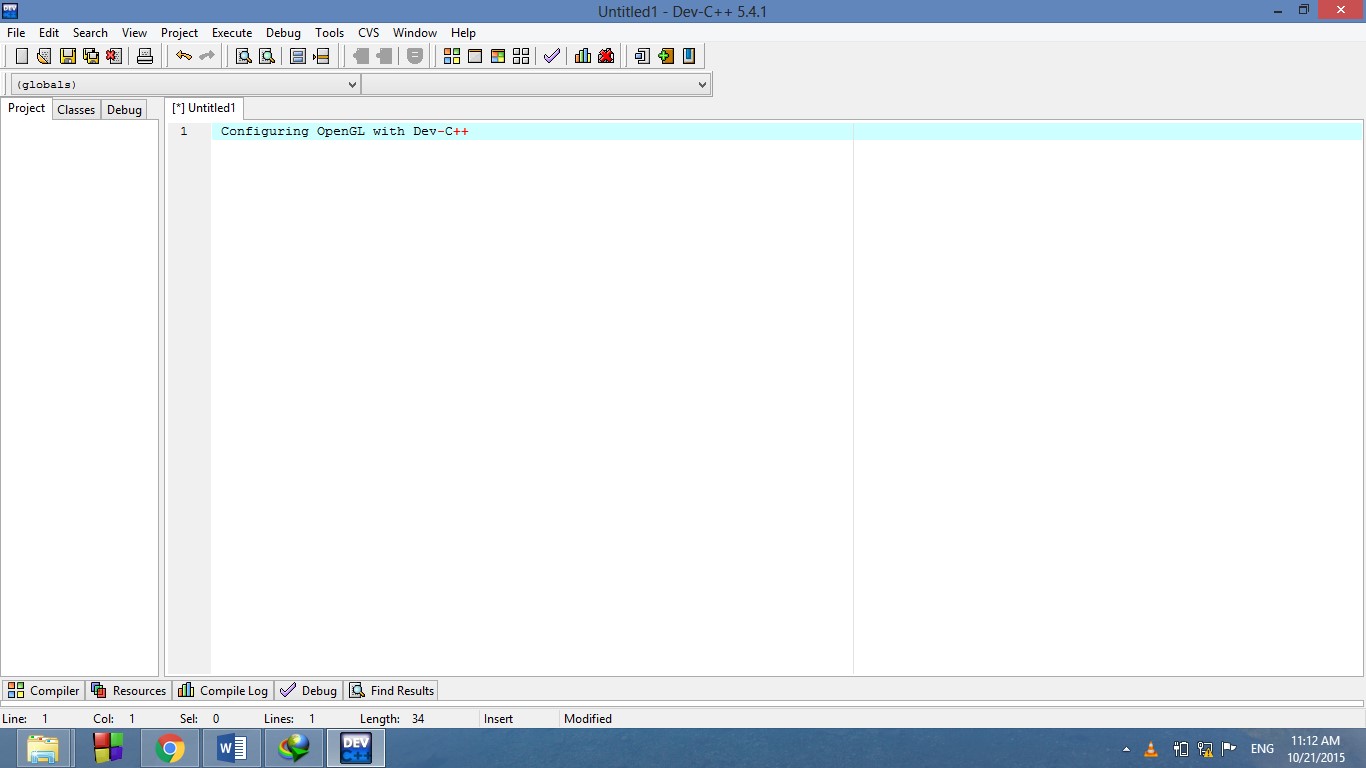Viewport: 1366px width, 768px height.
Task: Click the icon just left of the green plus
Action: pyautogui.click(x=642, y=56)
